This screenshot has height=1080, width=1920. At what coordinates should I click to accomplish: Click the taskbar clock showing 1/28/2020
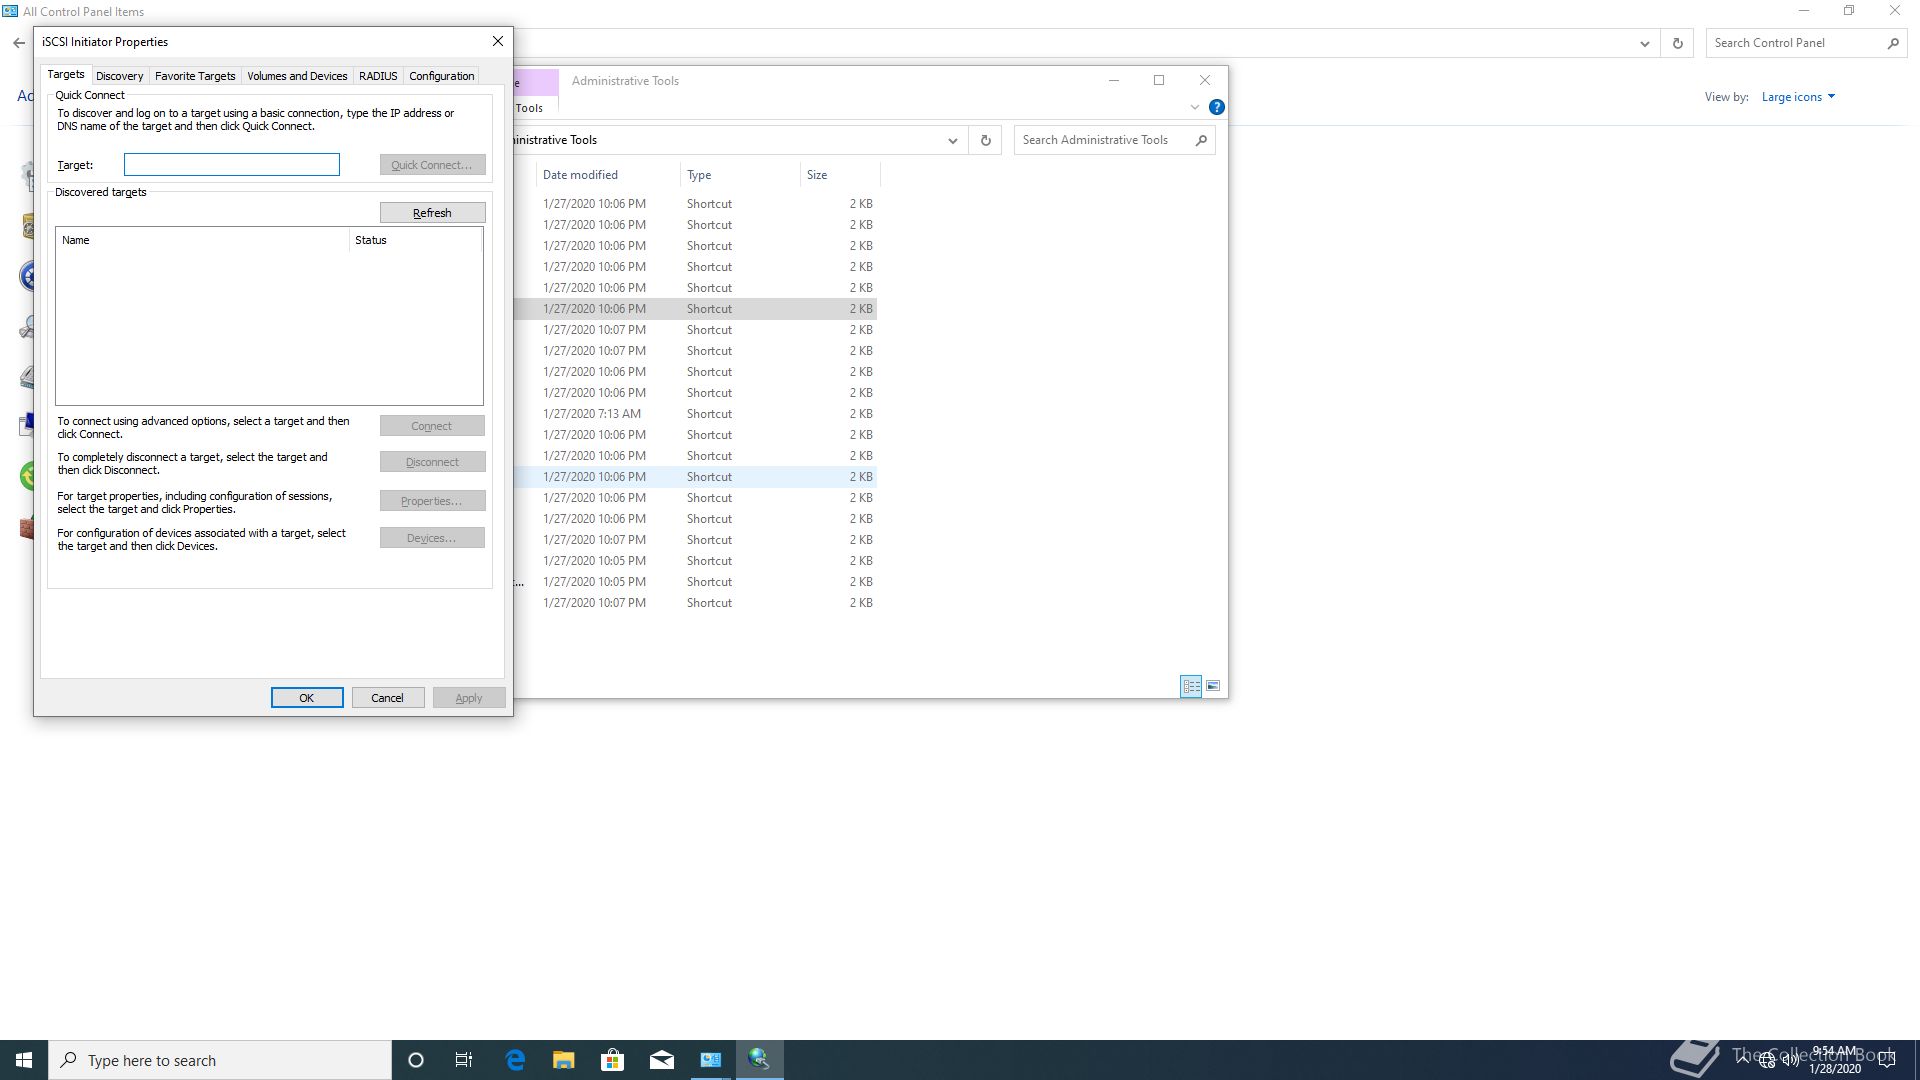pyautogui.click(x=1834, y=1060)
